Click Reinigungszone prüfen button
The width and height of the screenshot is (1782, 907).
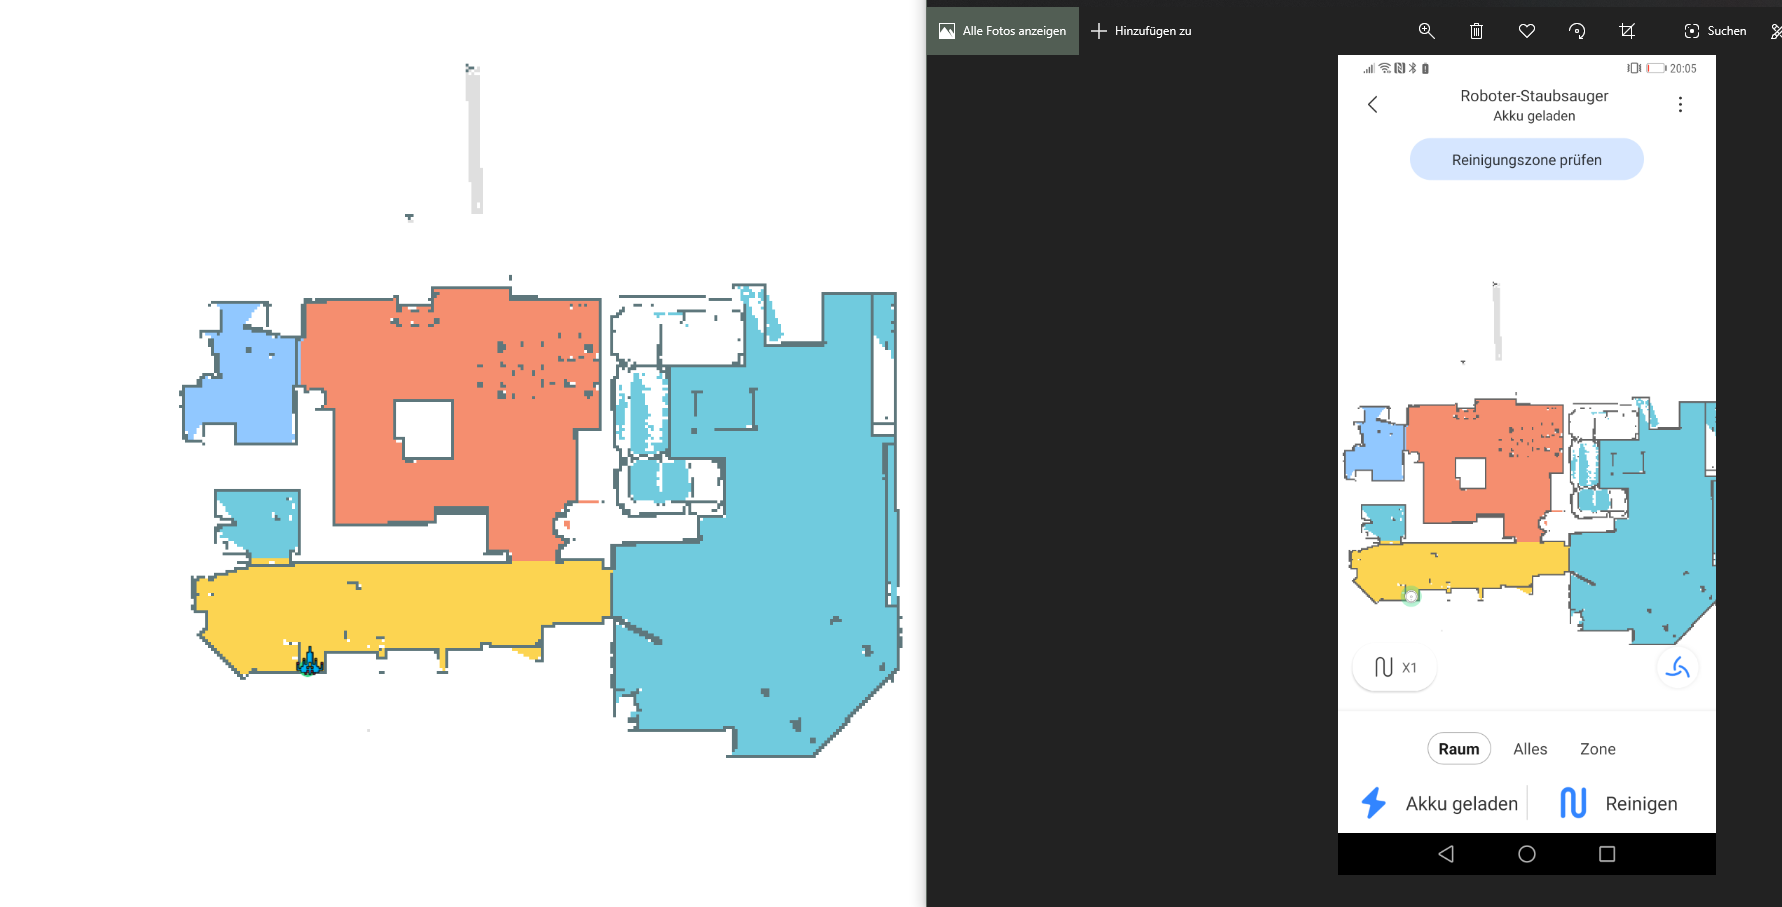coord(1527,160)
